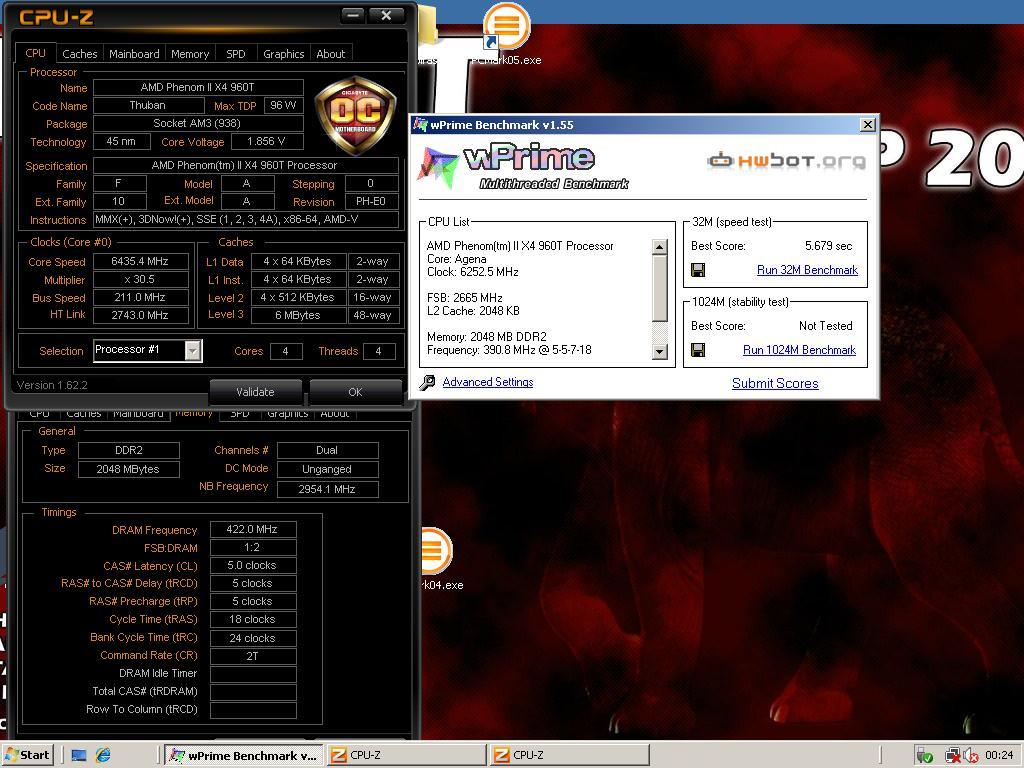Open the HWBOT.org logo link
Viewport: 1024px width, 768px height.
[x=786, y=161]
